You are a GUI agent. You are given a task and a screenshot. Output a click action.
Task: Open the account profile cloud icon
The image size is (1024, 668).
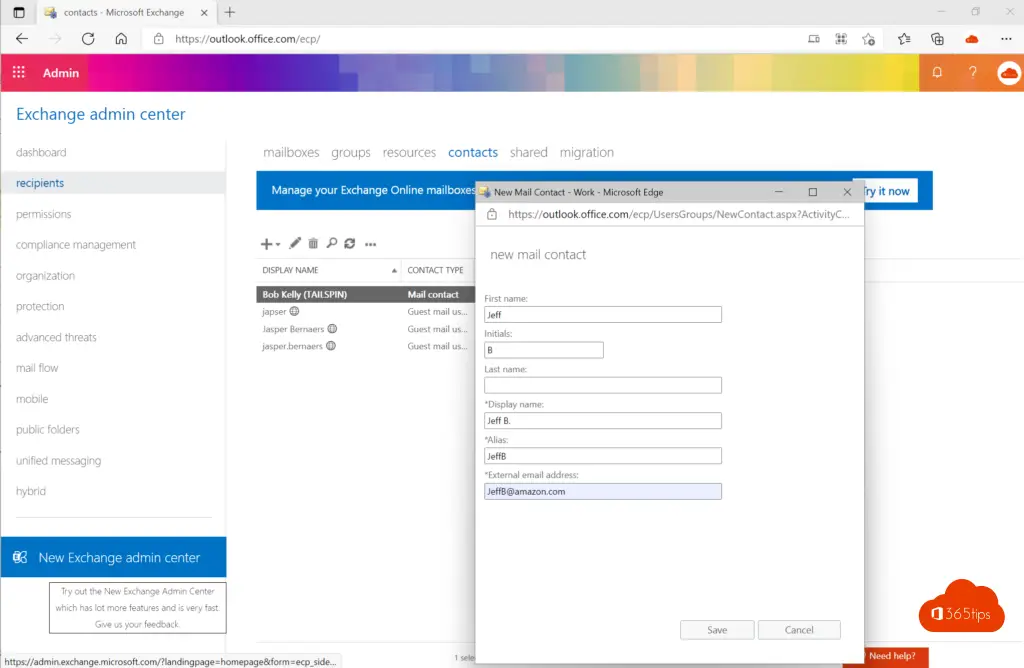(x=1009, y=72)
